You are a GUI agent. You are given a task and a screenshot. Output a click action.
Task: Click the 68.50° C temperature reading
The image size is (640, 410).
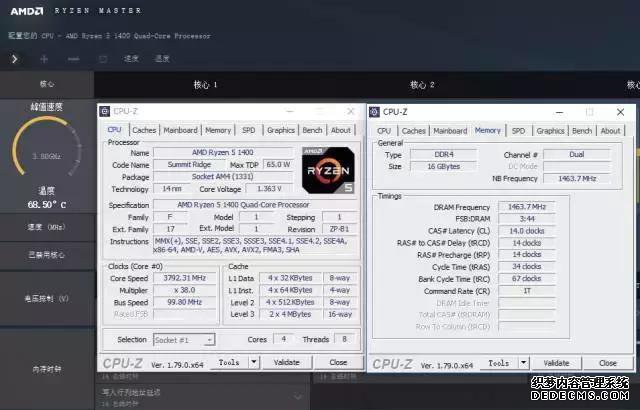point(47,204)
